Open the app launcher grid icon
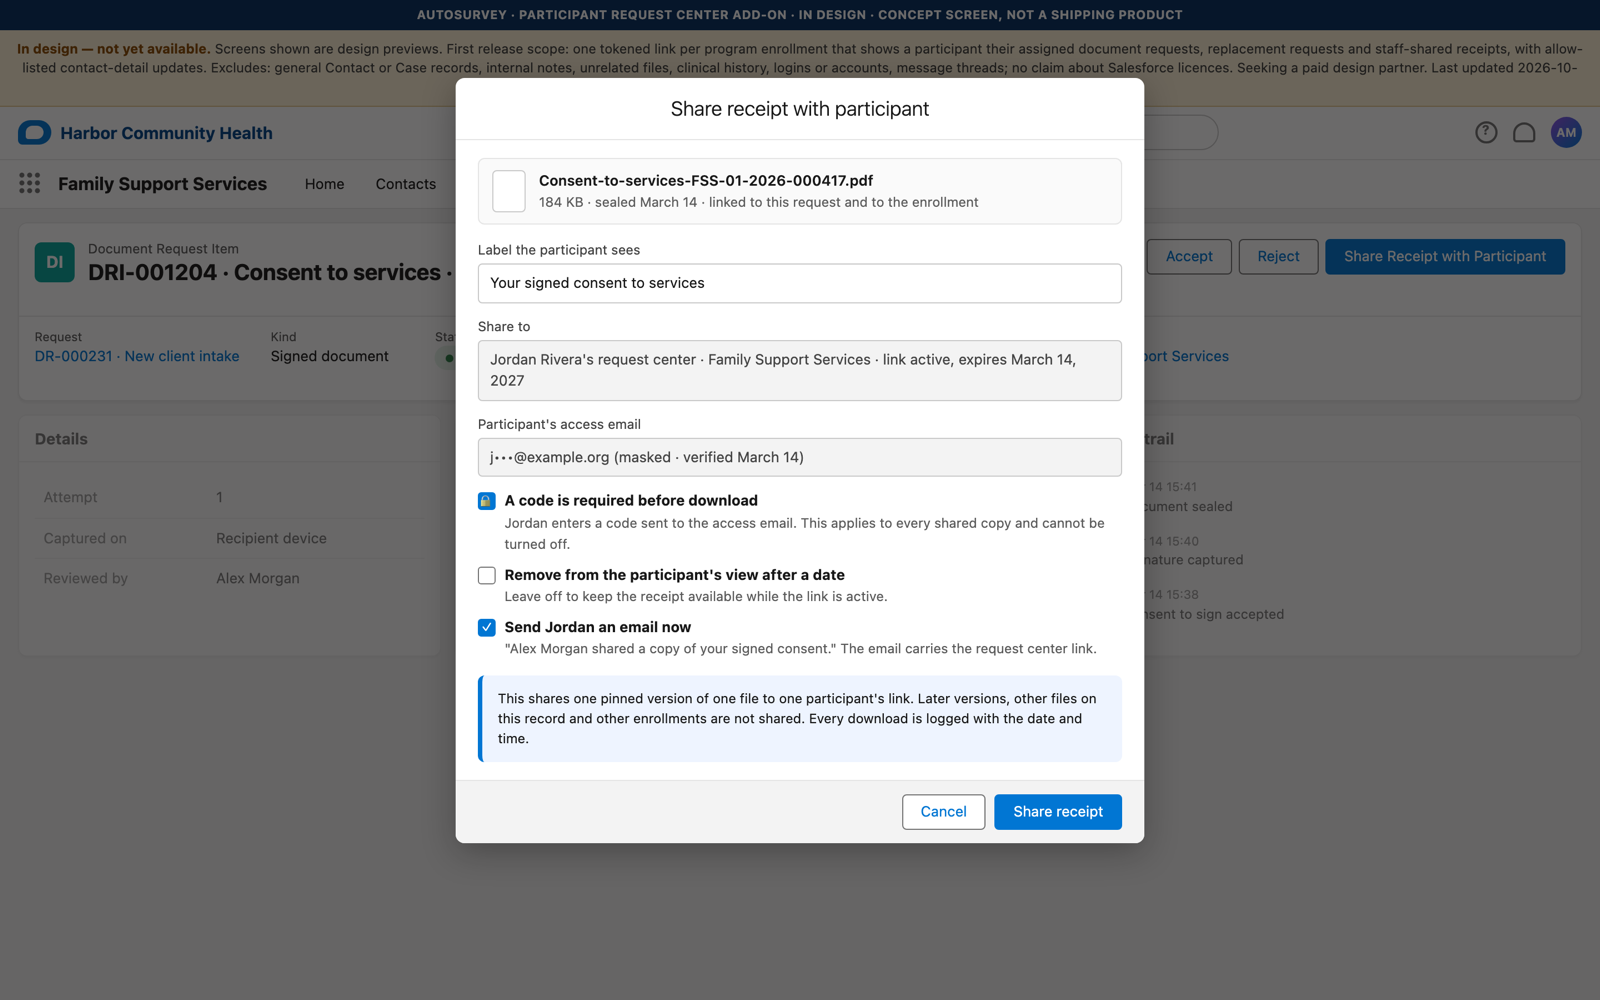 coord(30,183)
